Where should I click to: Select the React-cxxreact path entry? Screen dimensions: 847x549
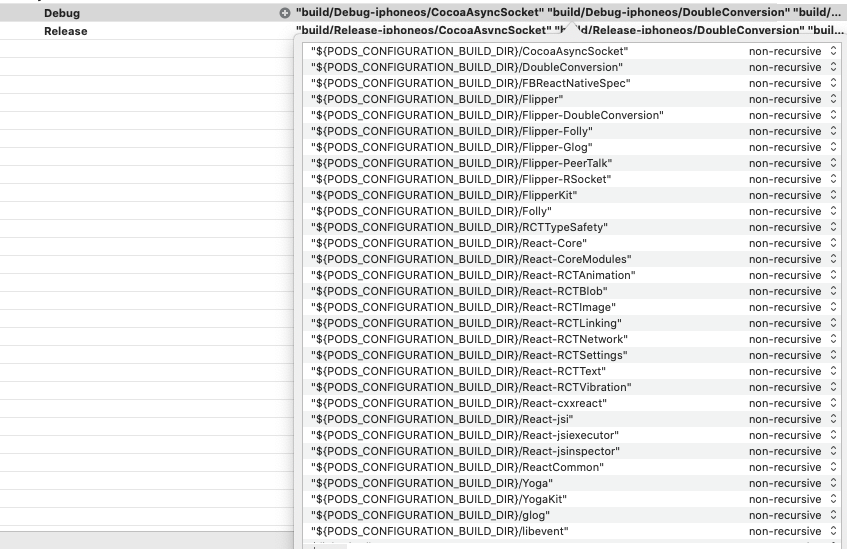[459, 403]
